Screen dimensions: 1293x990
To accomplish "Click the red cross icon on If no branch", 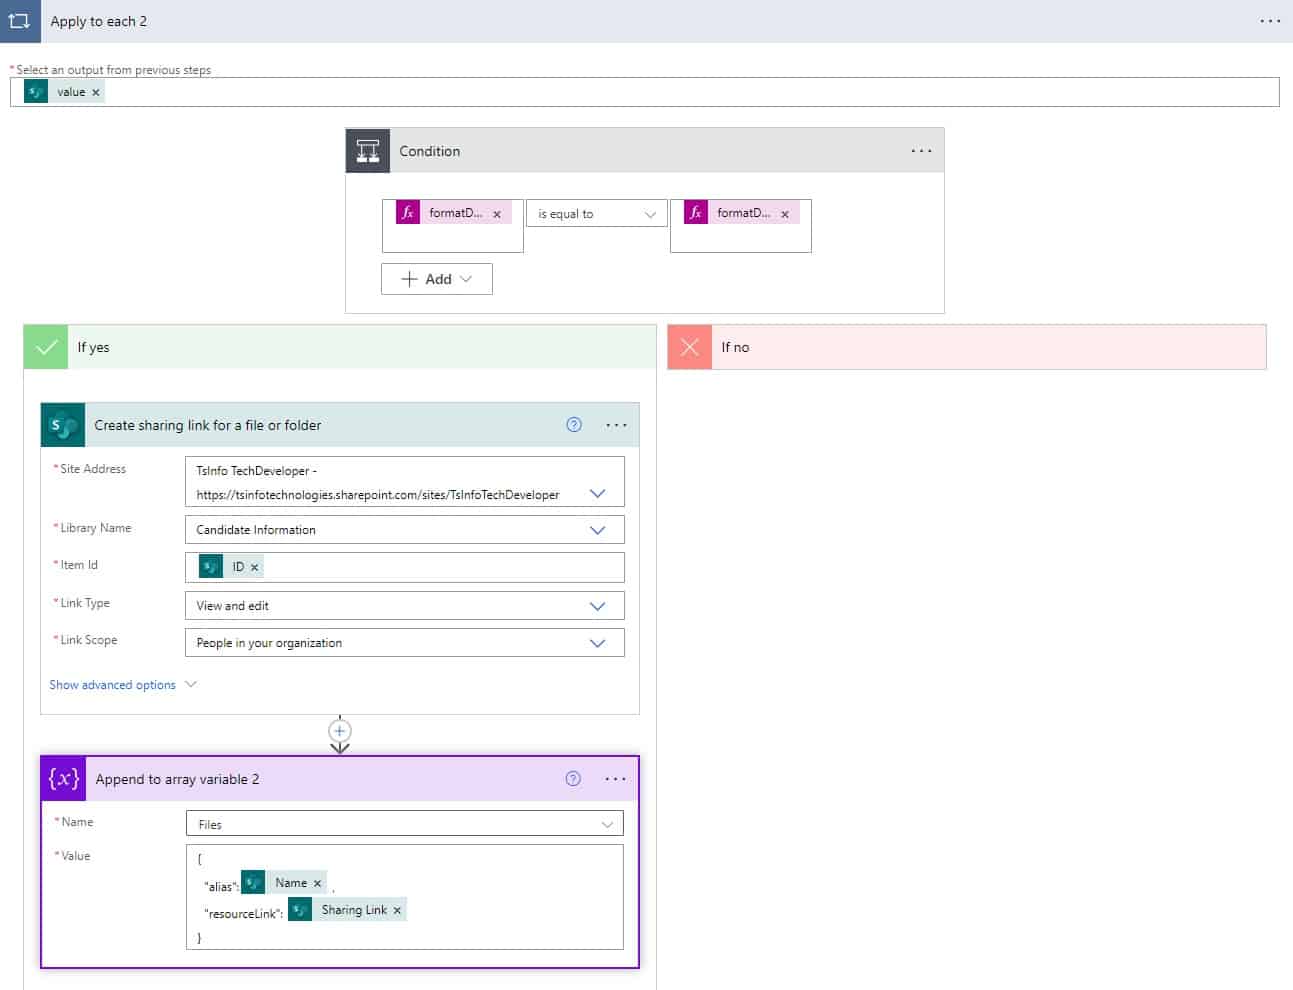I will [689, 347].
